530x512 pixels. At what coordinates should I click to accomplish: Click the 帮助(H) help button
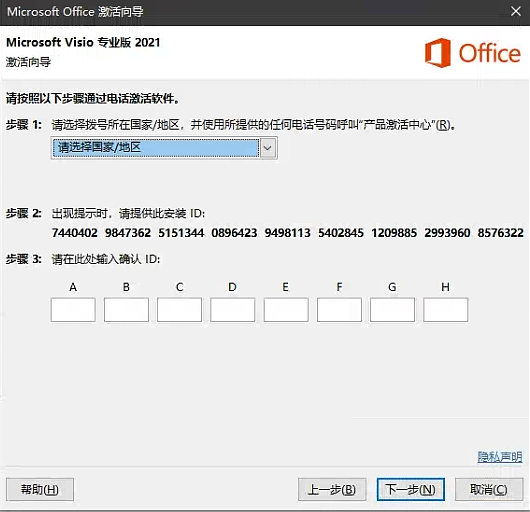(40, 489)
